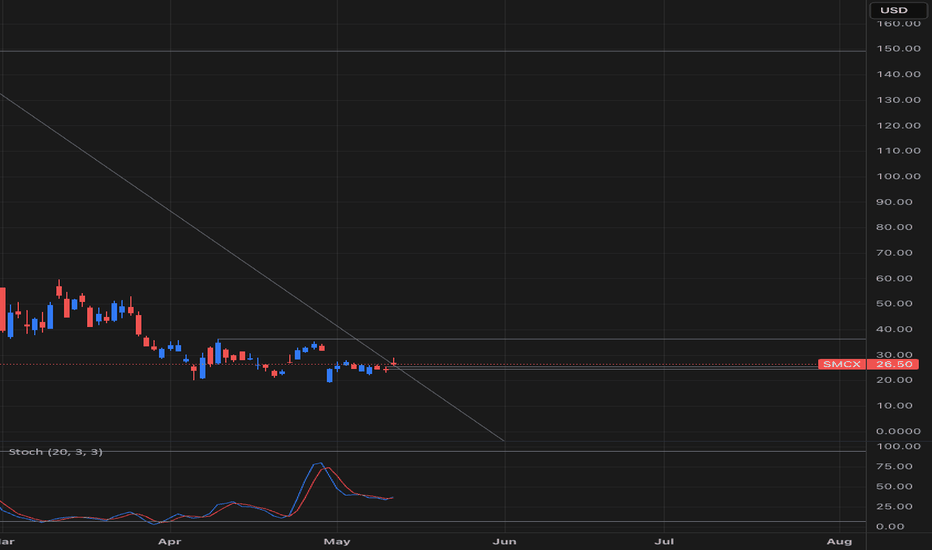The image size is (932, 550).
Task: Click the USD currency button
Action: (898, 10)
